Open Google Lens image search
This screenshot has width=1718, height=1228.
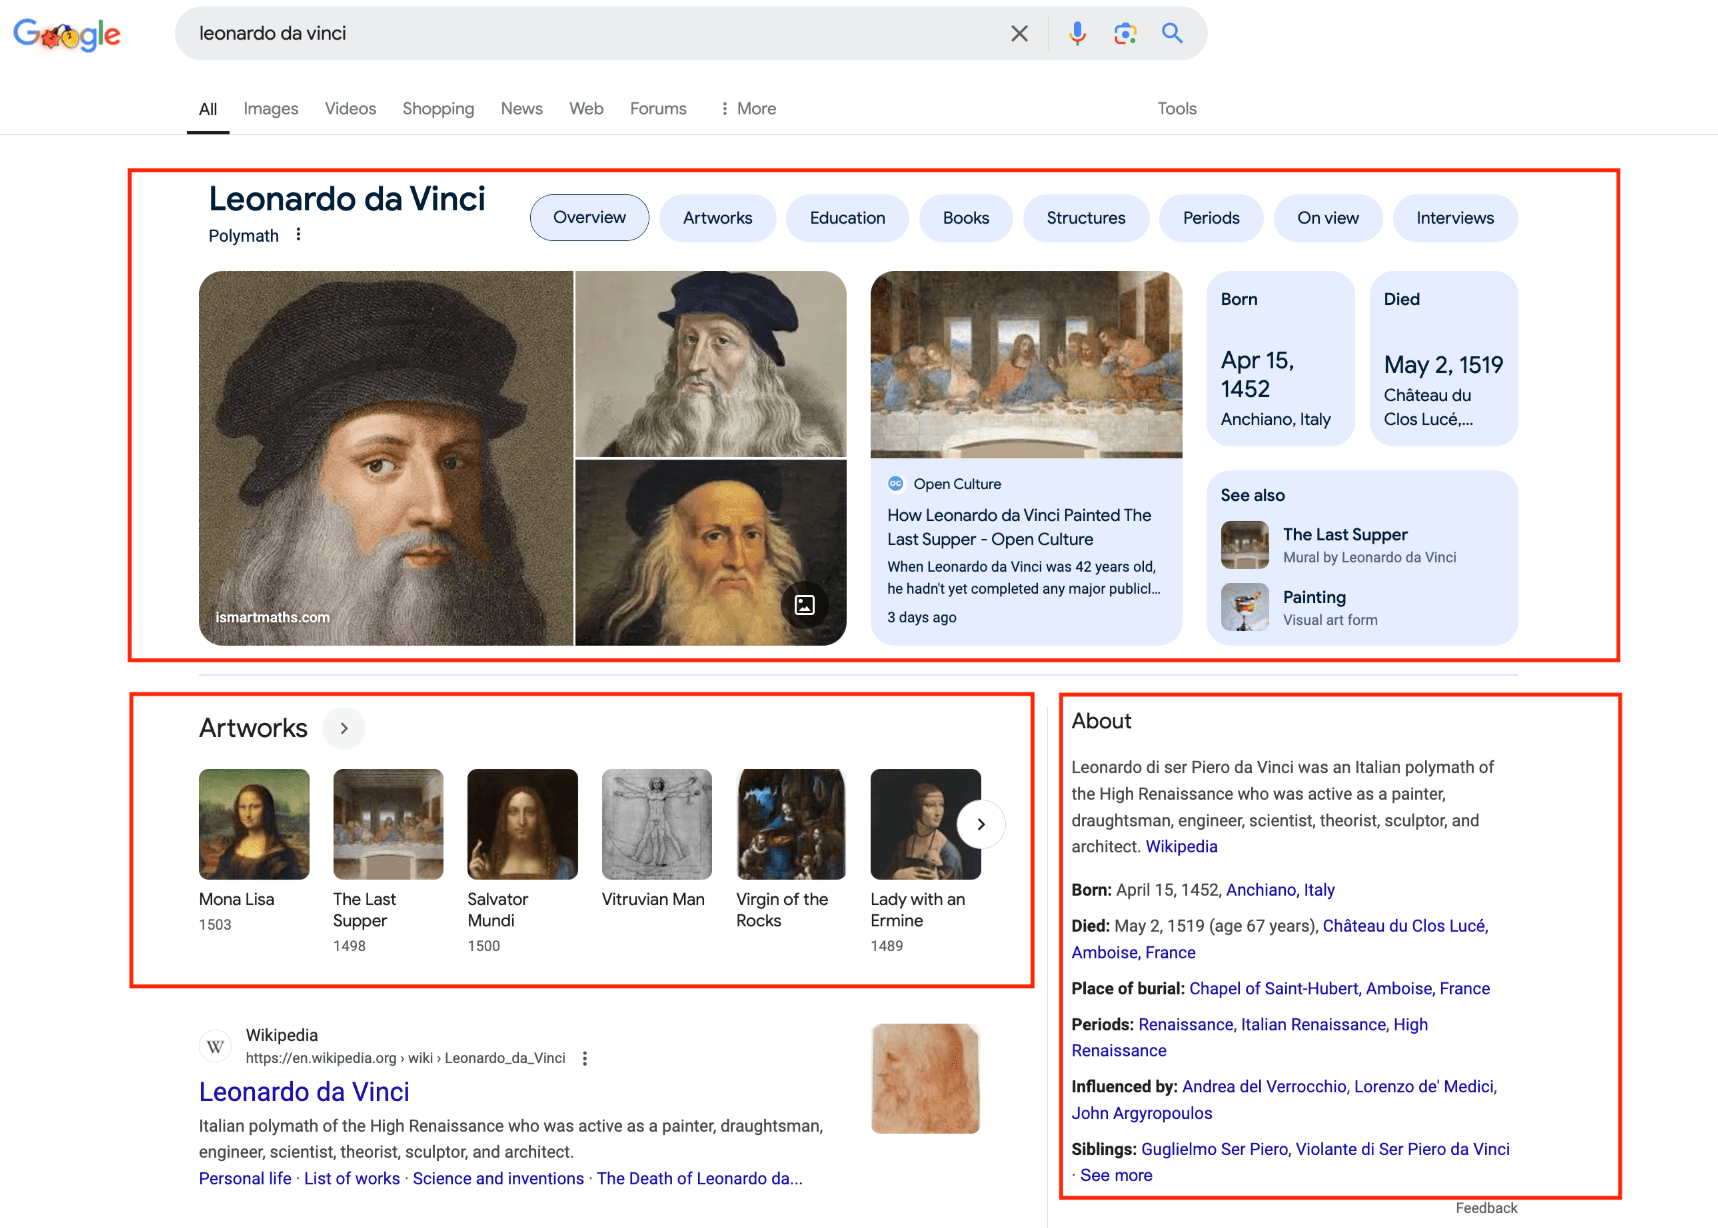coord(1125,33)
